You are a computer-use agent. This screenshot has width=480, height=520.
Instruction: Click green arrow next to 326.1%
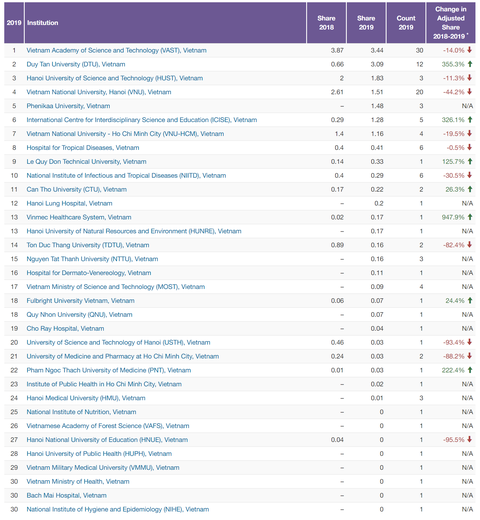[x=470, y=120]
